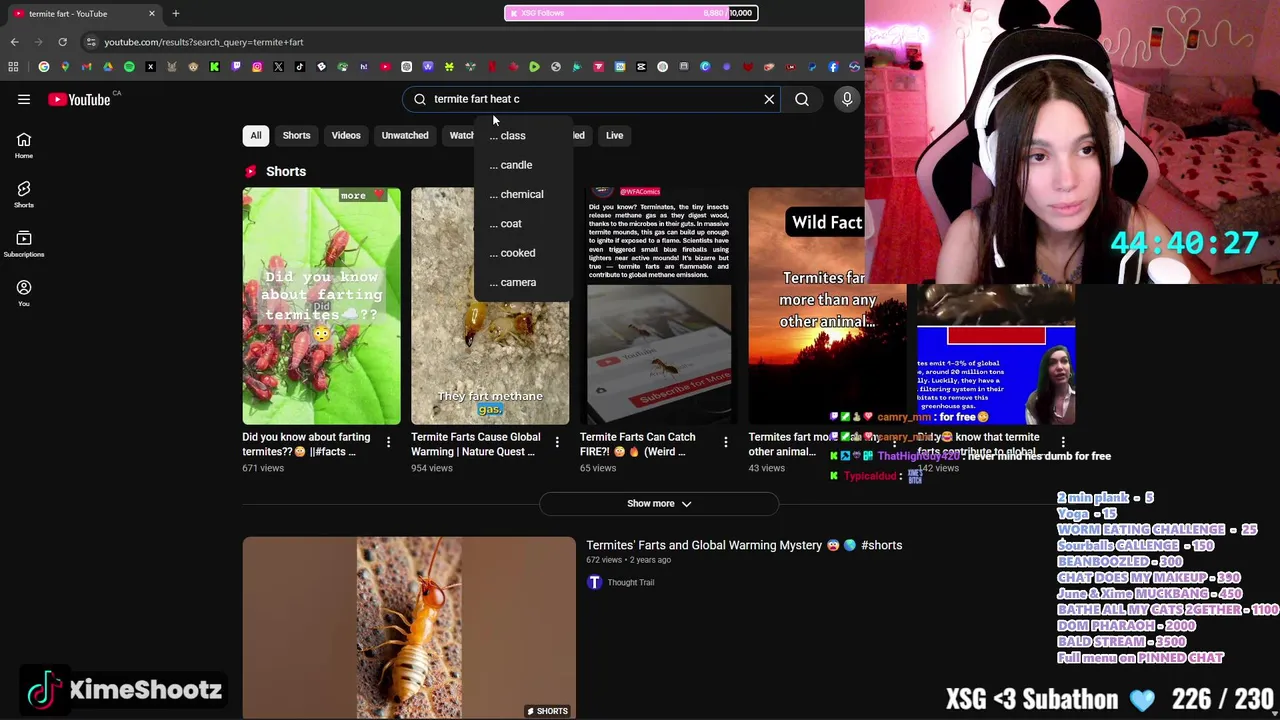Select the 'Live' filter chip
1280x720 pixels.
[614, 135]
